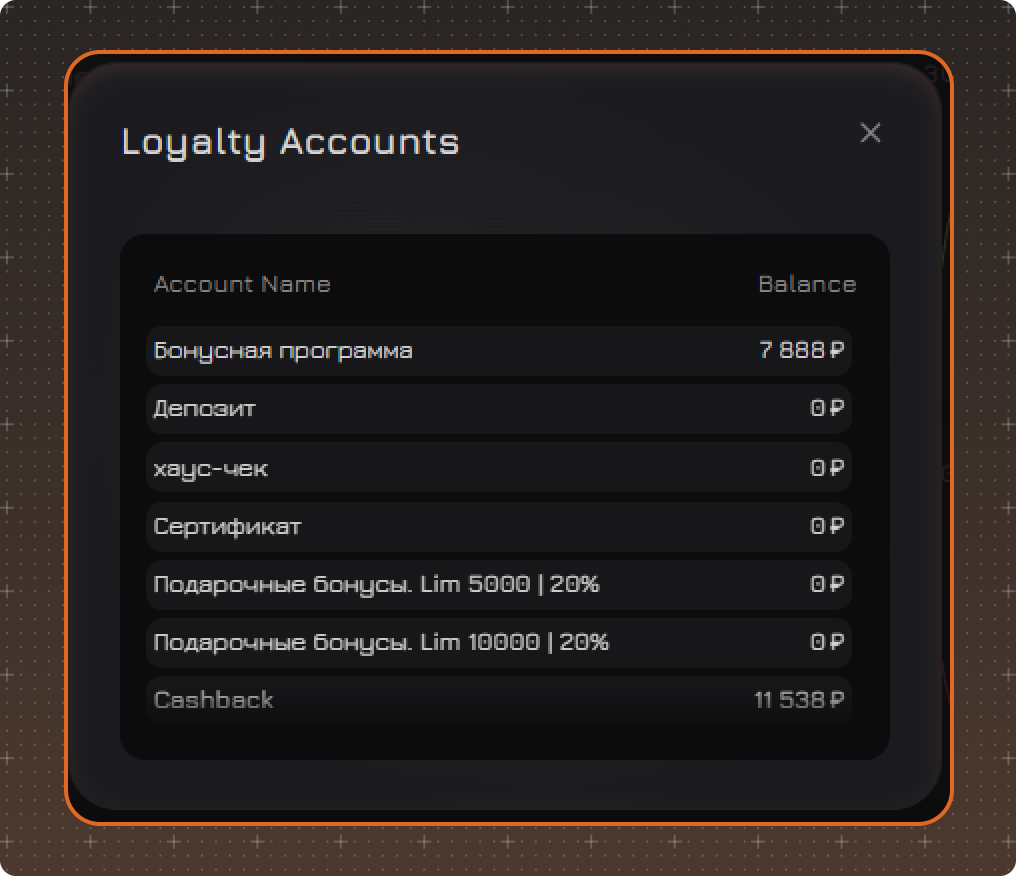Click the 7 888 ₽ balance value
1016x876 pixels.
(x=802, y=350)
